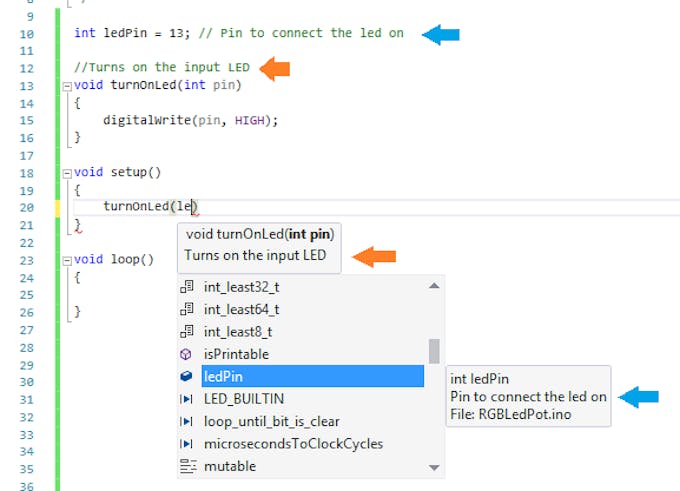This screenshot has height=491, width=680.
Task: Collapse the turnOnLed function block
Action: (x=67, y=85)
